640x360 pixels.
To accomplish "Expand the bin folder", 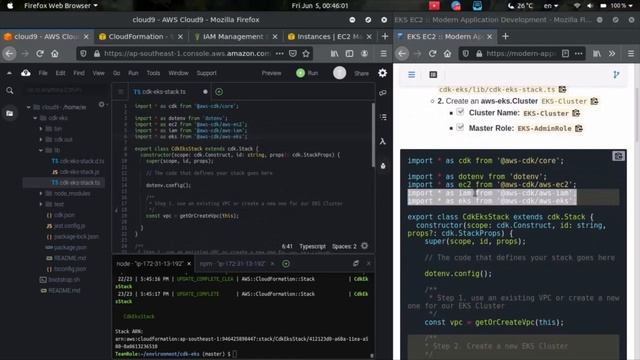I will point(41,129).
